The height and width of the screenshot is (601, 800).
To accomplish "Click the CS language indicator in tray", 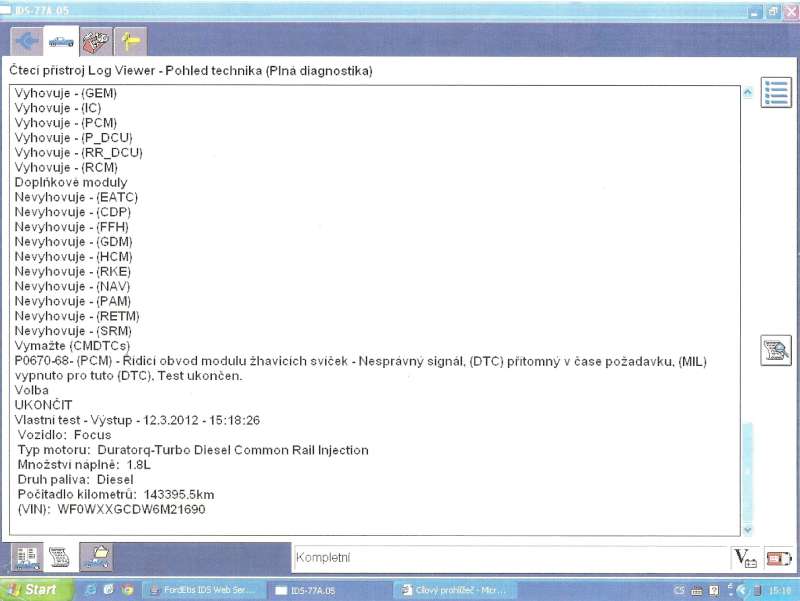I will pyautogui.click(x=679, y=590).
